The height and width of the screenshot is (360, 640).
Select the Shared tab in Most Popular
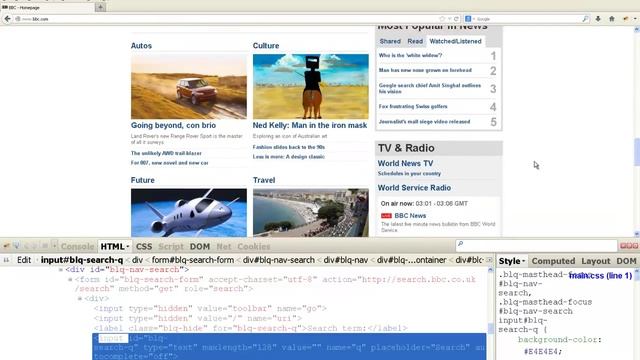390,41
